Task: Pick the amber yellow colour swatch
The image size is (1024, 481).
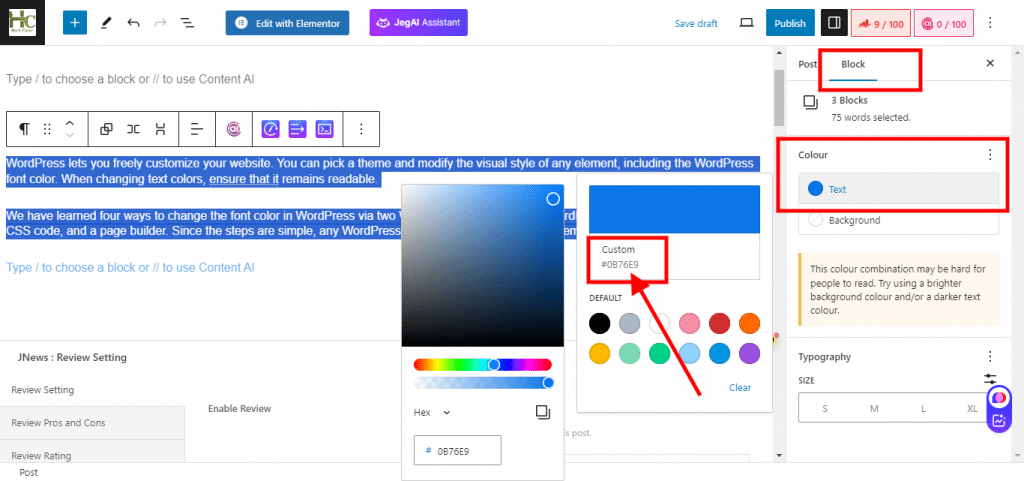Action: tap(600, 353)
